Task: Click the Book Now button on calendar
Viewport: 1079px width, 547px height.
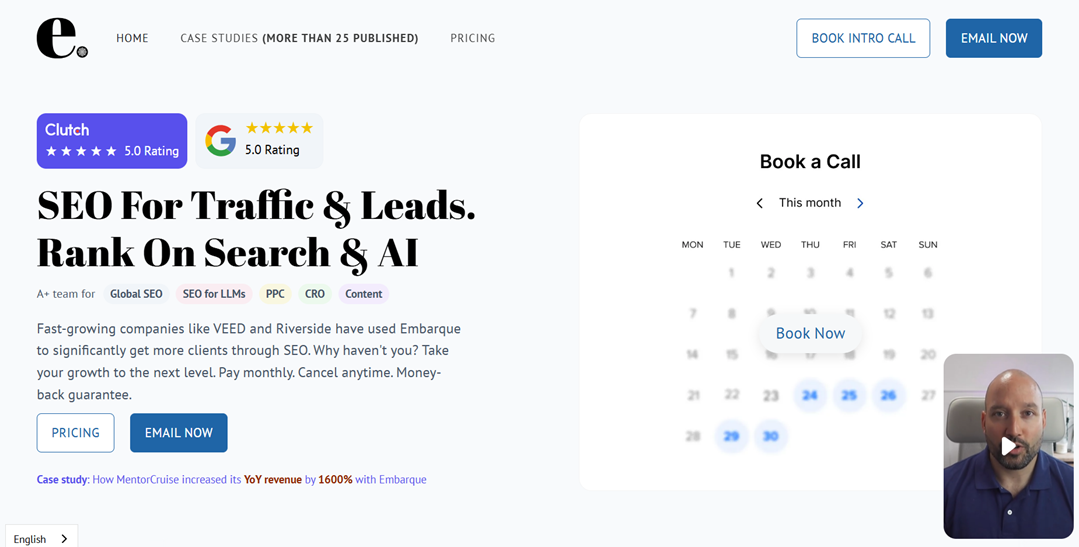Action: (810, 334)
